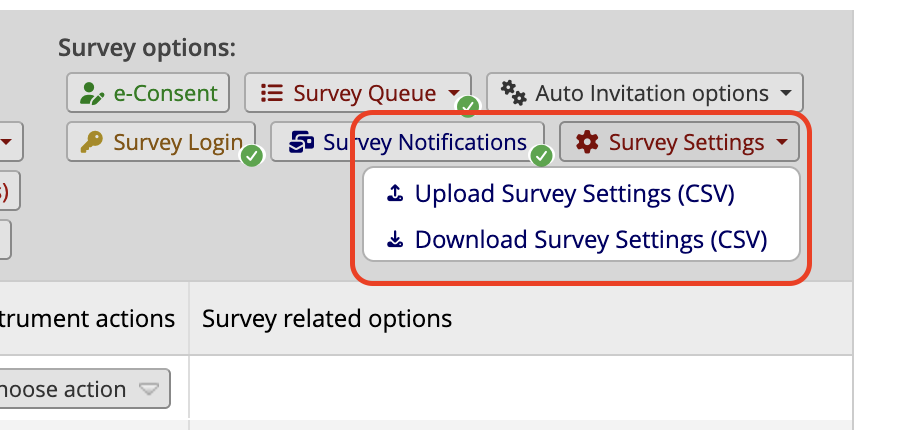The height and width of the screenshot is (430, 904).
Task: Click the Survey Notifications mail icon
Action: click(301, 143)
